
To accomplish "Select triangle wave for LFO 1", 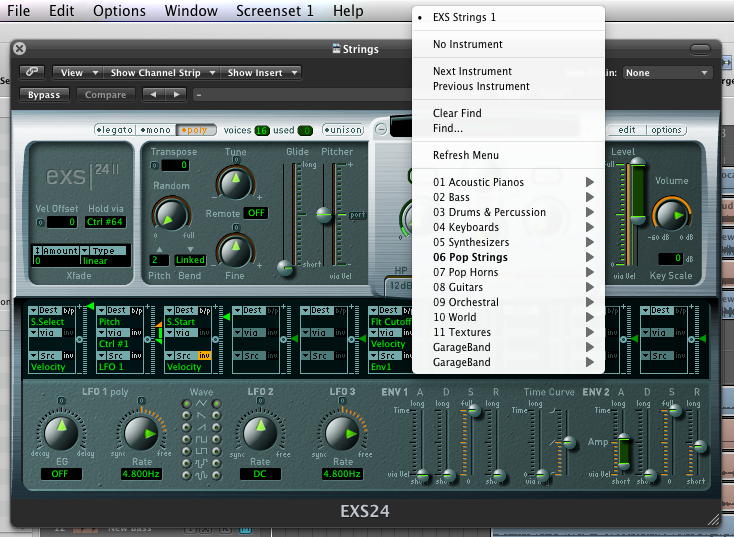I will click(x=186, y=404).
